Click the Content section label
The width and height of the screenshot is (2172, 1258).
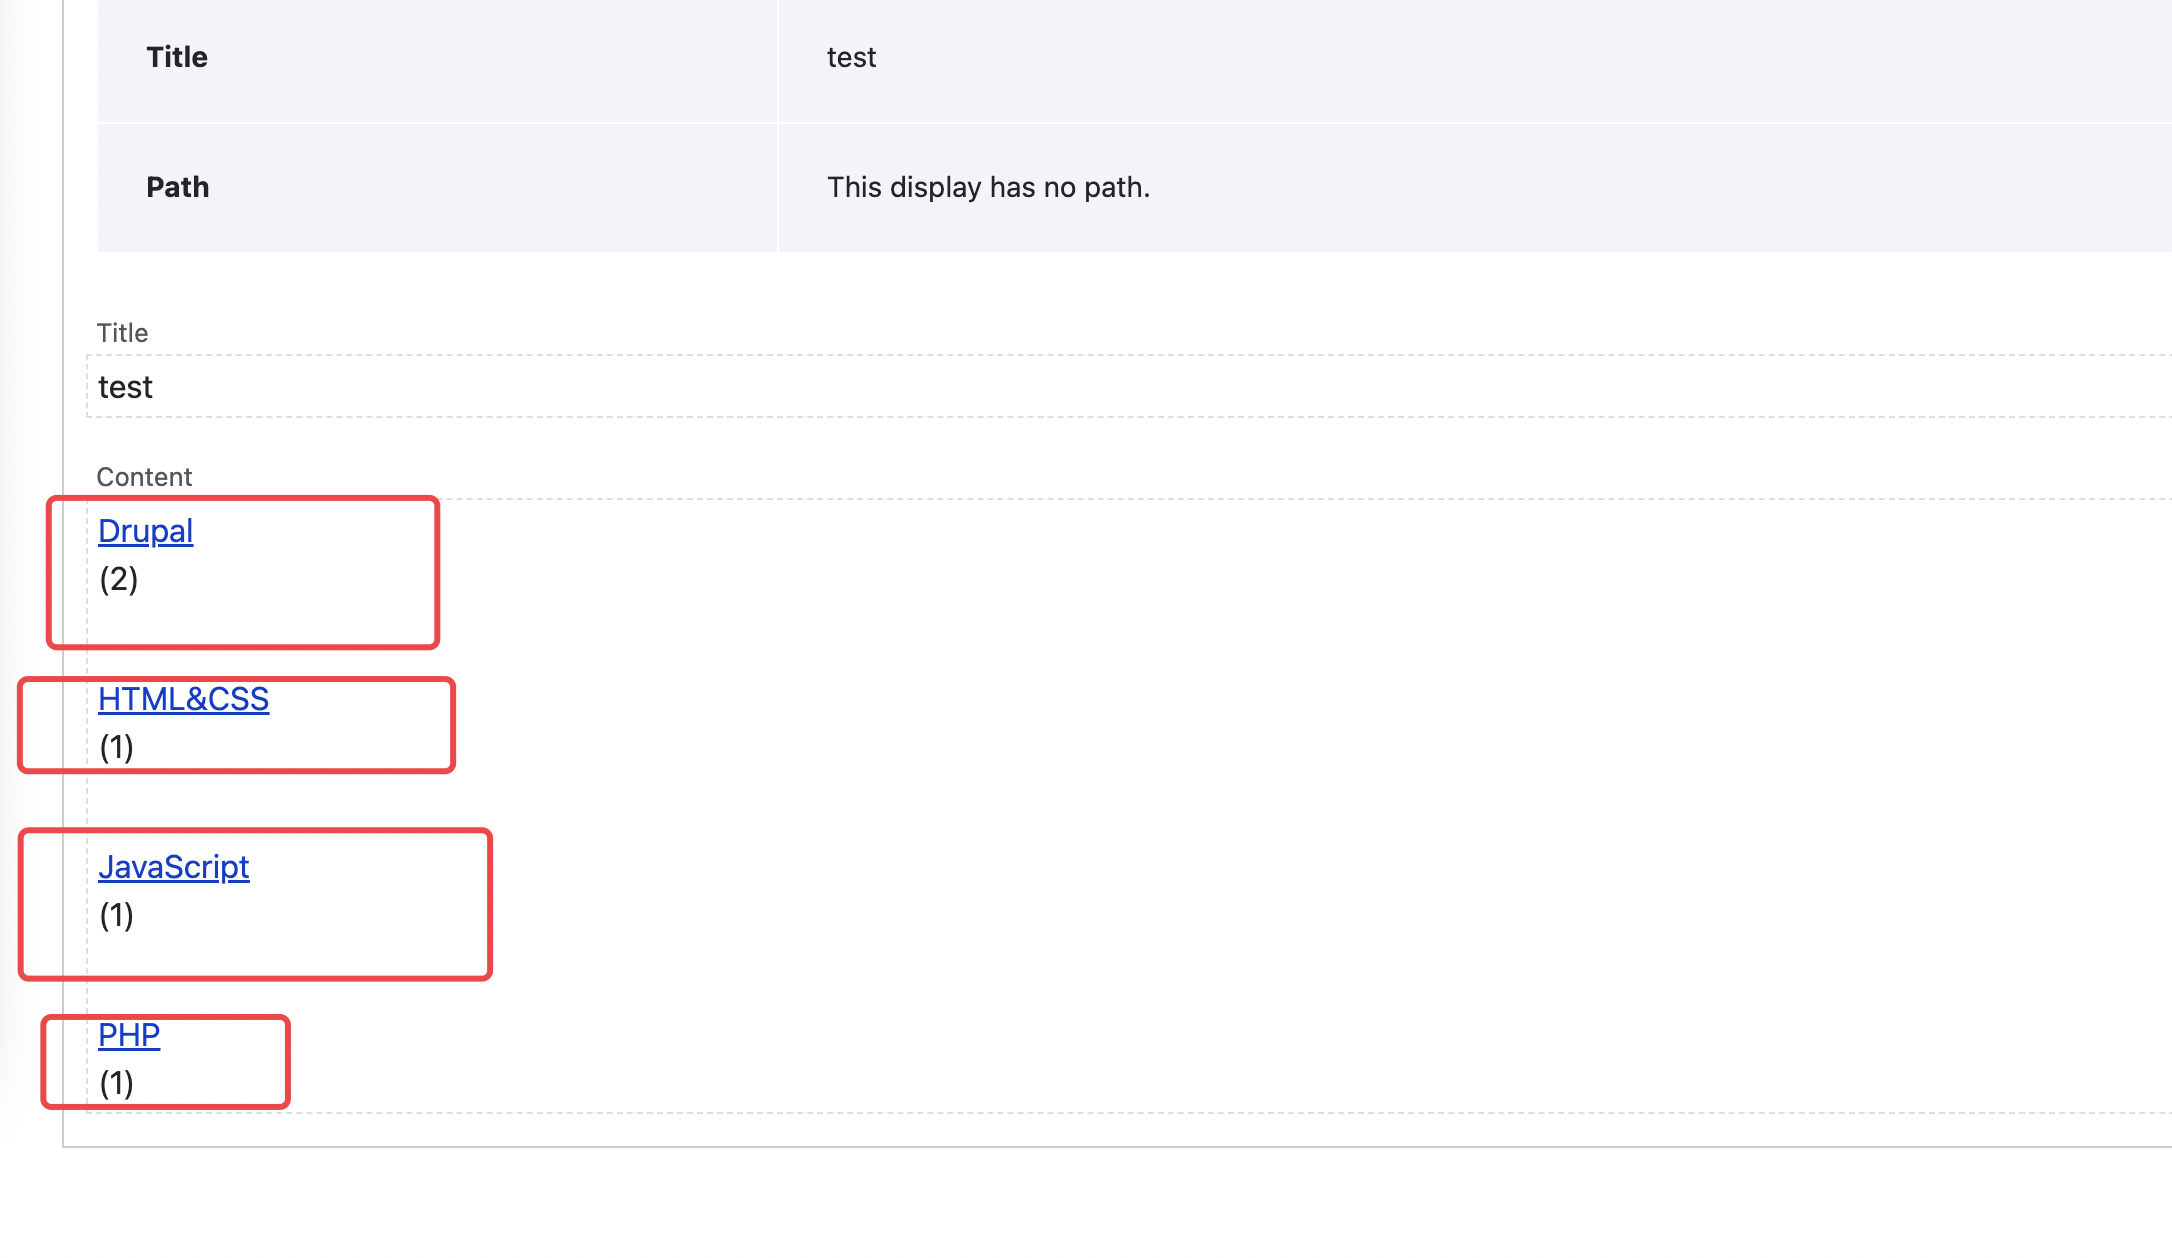(x=144, y=477)
